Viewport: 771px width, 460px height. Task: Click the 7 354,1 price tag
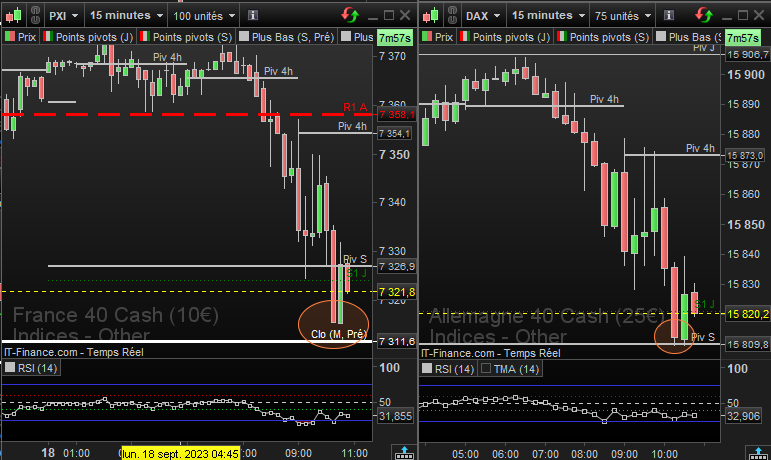(394, 134)
